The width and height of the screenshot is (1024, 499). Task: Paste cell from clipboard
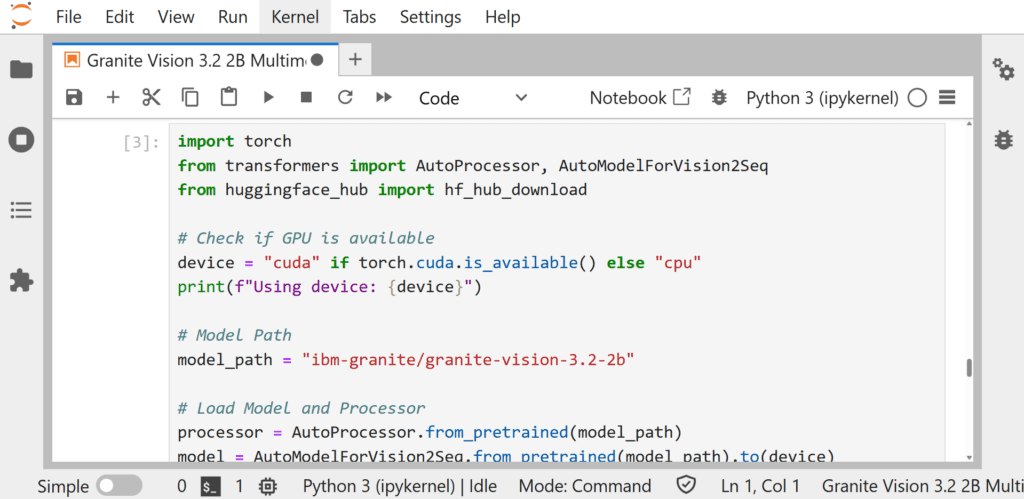coord(228,97)
